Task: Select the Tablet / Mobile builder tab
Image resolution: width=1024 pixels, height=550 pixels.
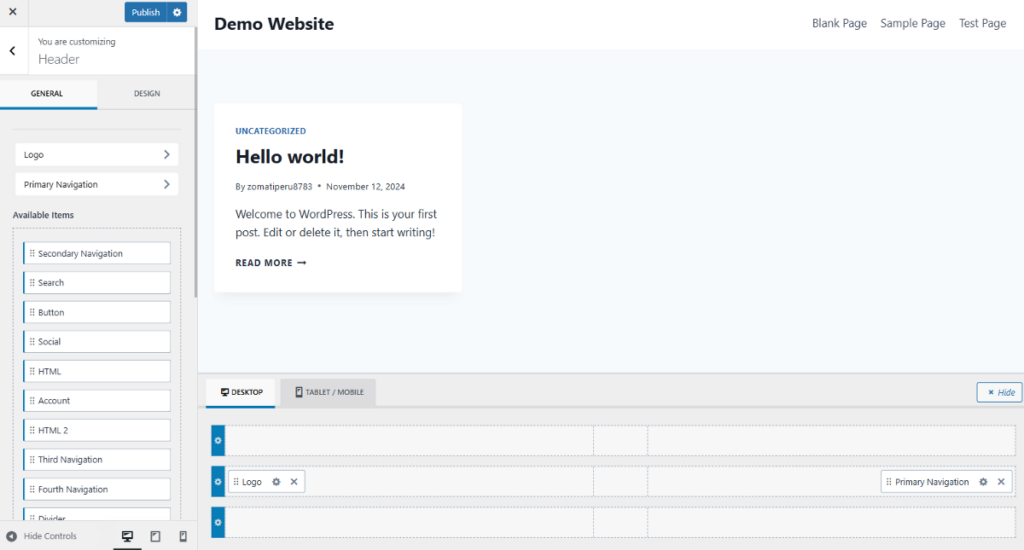Action: [x=328, y=393]
